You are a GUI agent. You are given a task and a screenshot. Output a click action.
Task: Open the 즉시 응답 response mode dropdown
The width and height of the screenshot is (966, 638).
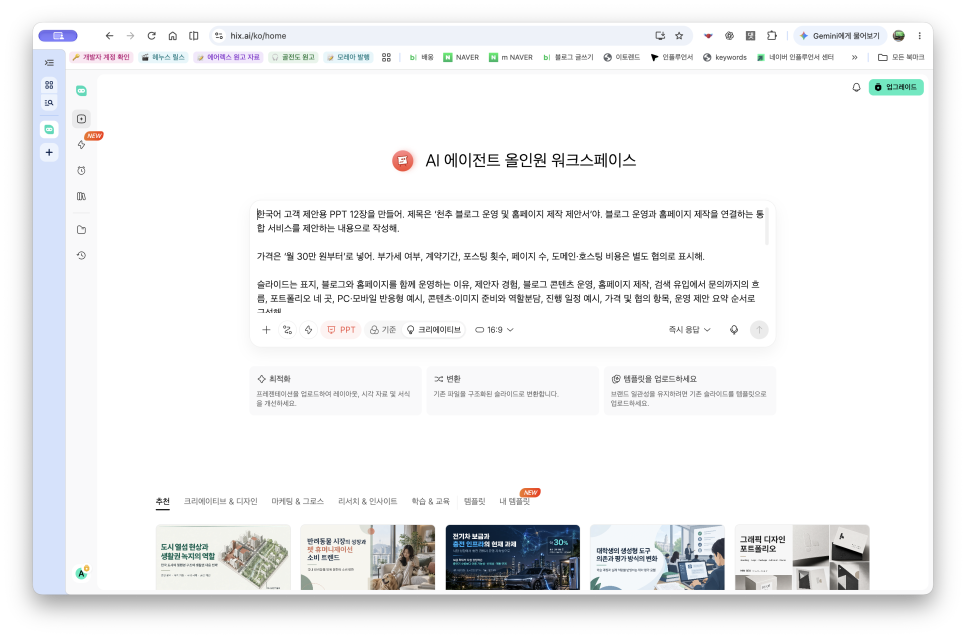pos(689,330)
